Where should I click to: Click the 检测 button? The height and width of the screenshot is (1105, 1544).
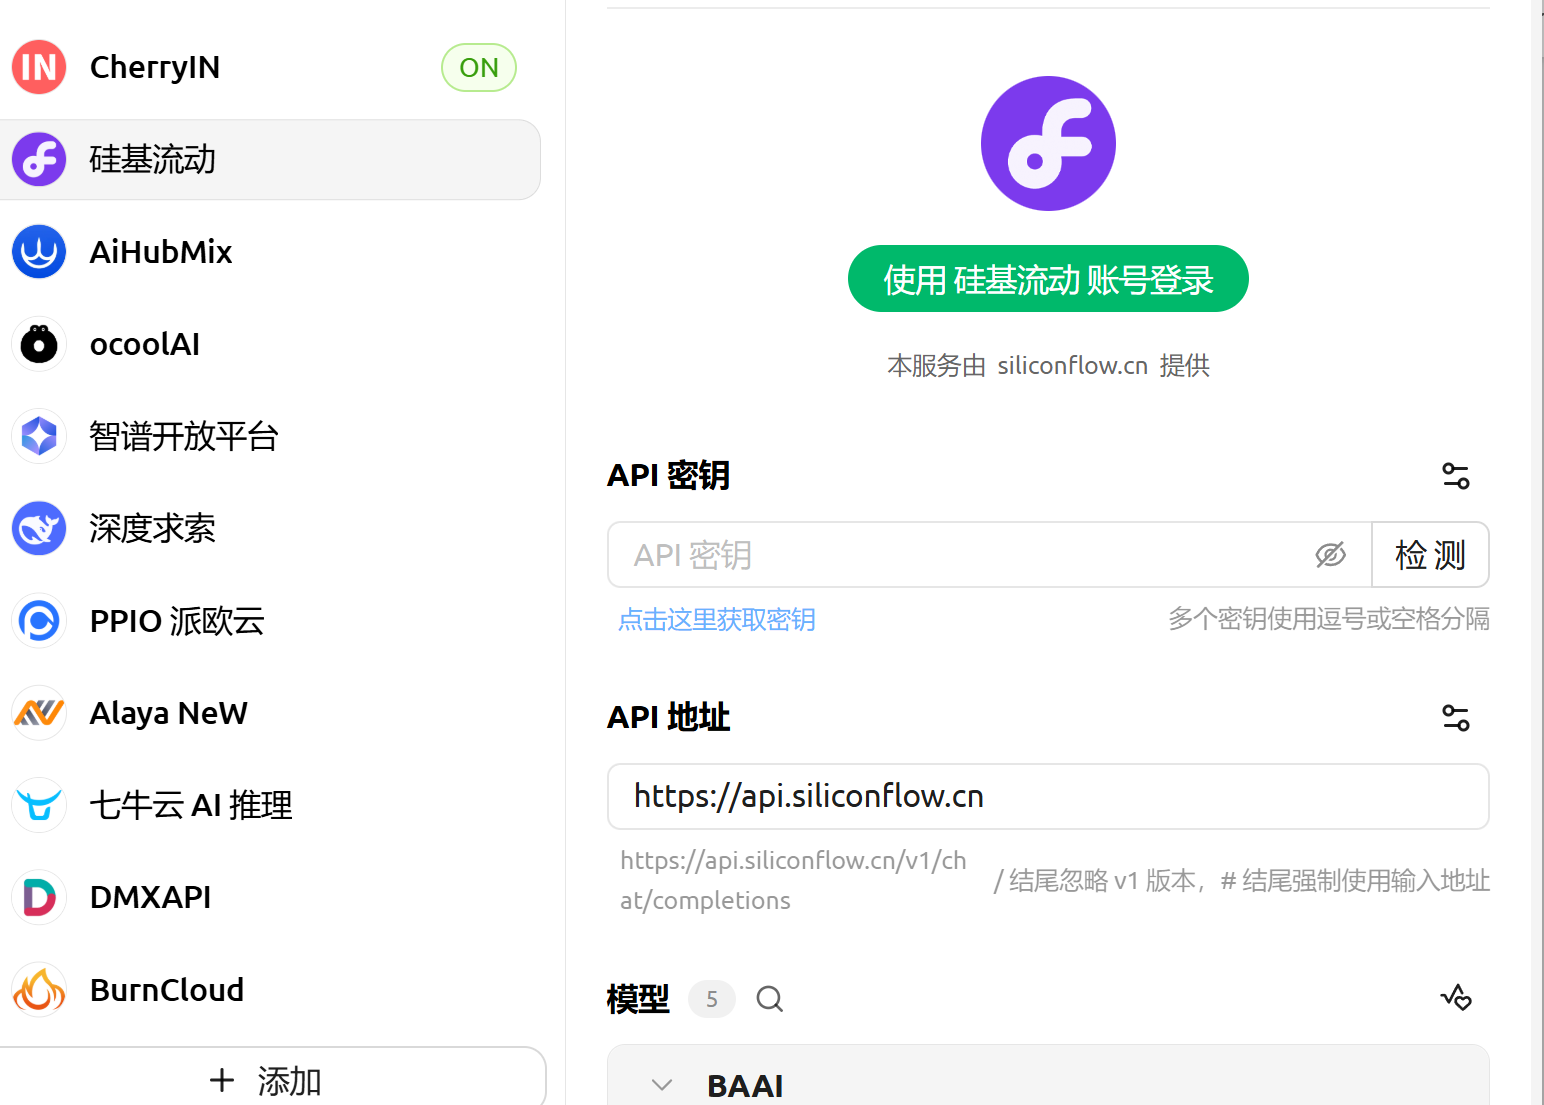[x=1430, y=555]
